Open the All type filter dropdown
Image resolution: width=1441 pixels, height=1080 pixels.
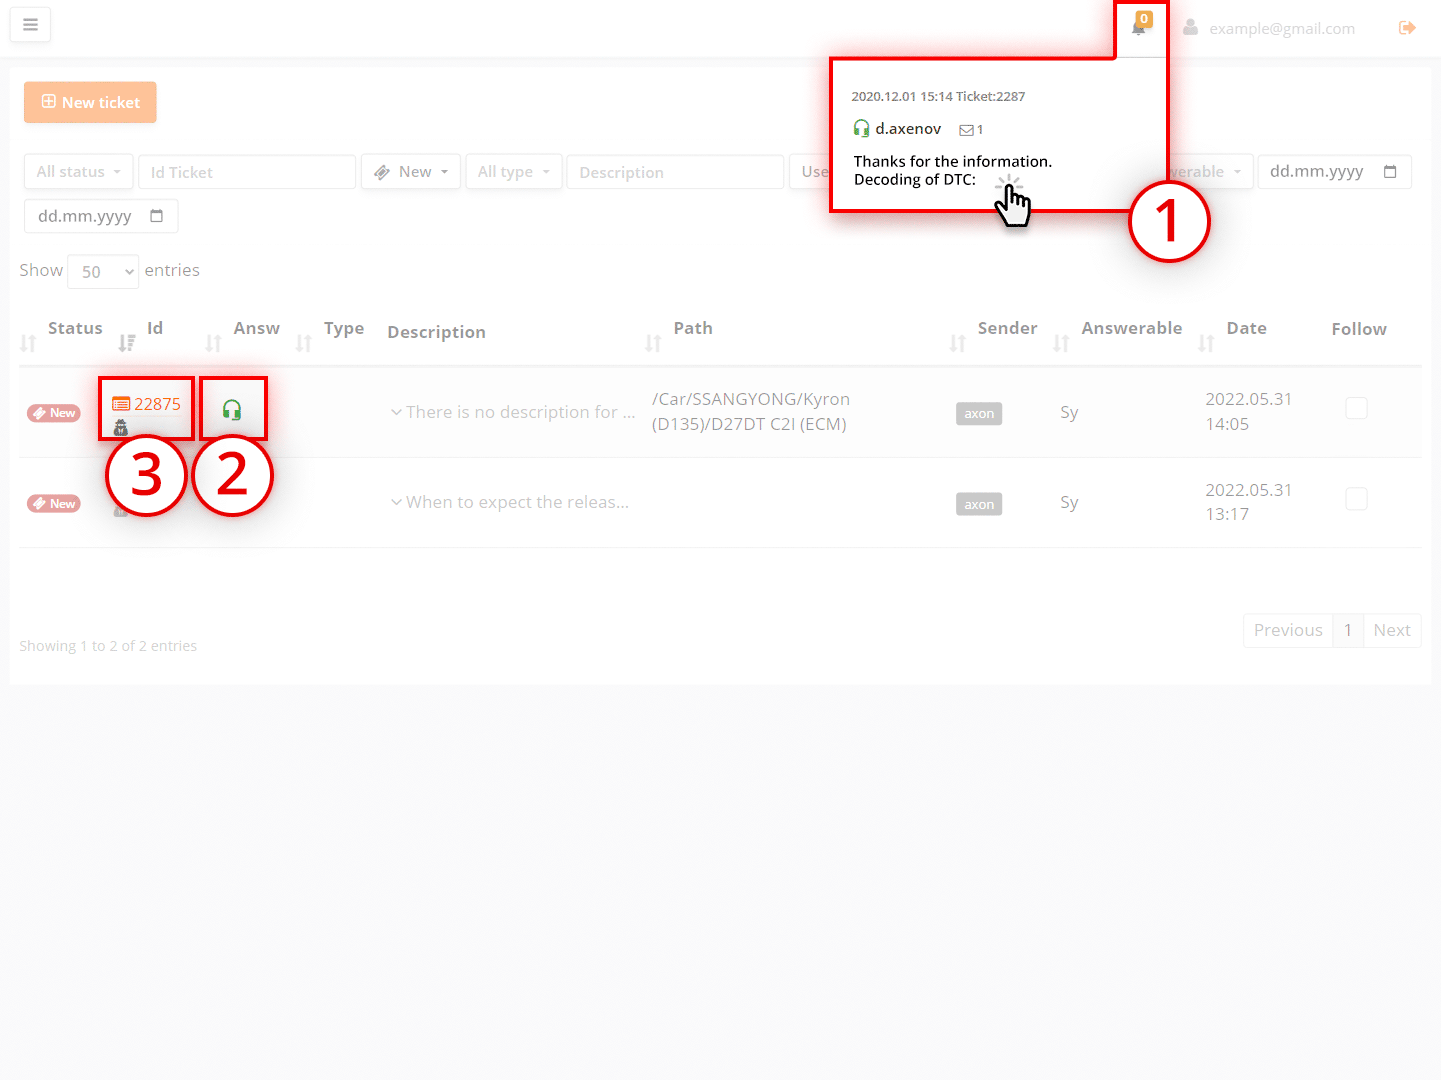click(x=513, y=172)
